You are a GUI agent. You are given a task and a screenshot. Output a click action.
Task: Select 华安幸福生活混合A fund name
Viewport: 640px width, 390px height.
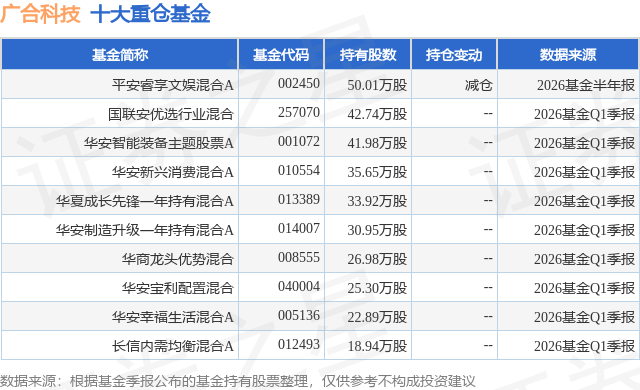click(x=173, y=317)
